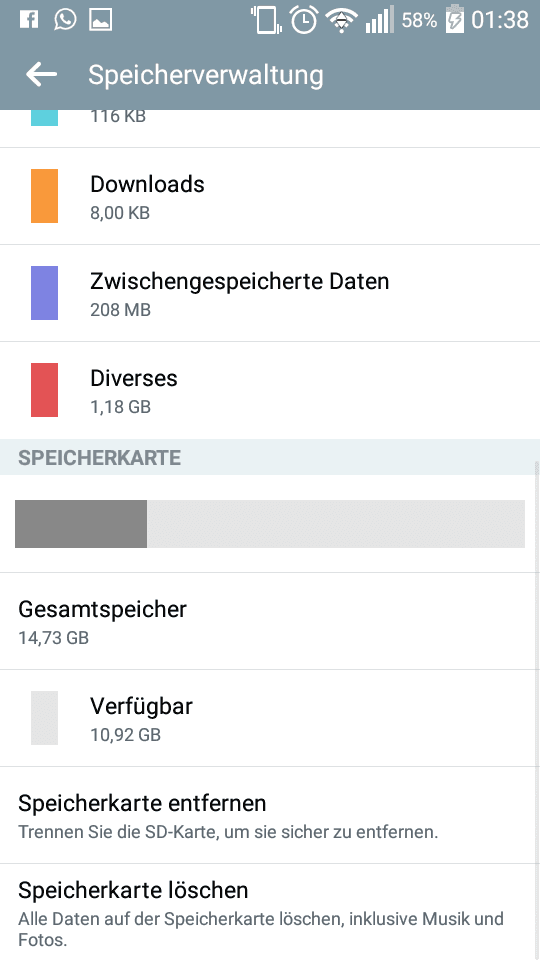This screenshot has height=960, width=540.
Task: Tap the battery charging icon
Action: tap(454, 20)
